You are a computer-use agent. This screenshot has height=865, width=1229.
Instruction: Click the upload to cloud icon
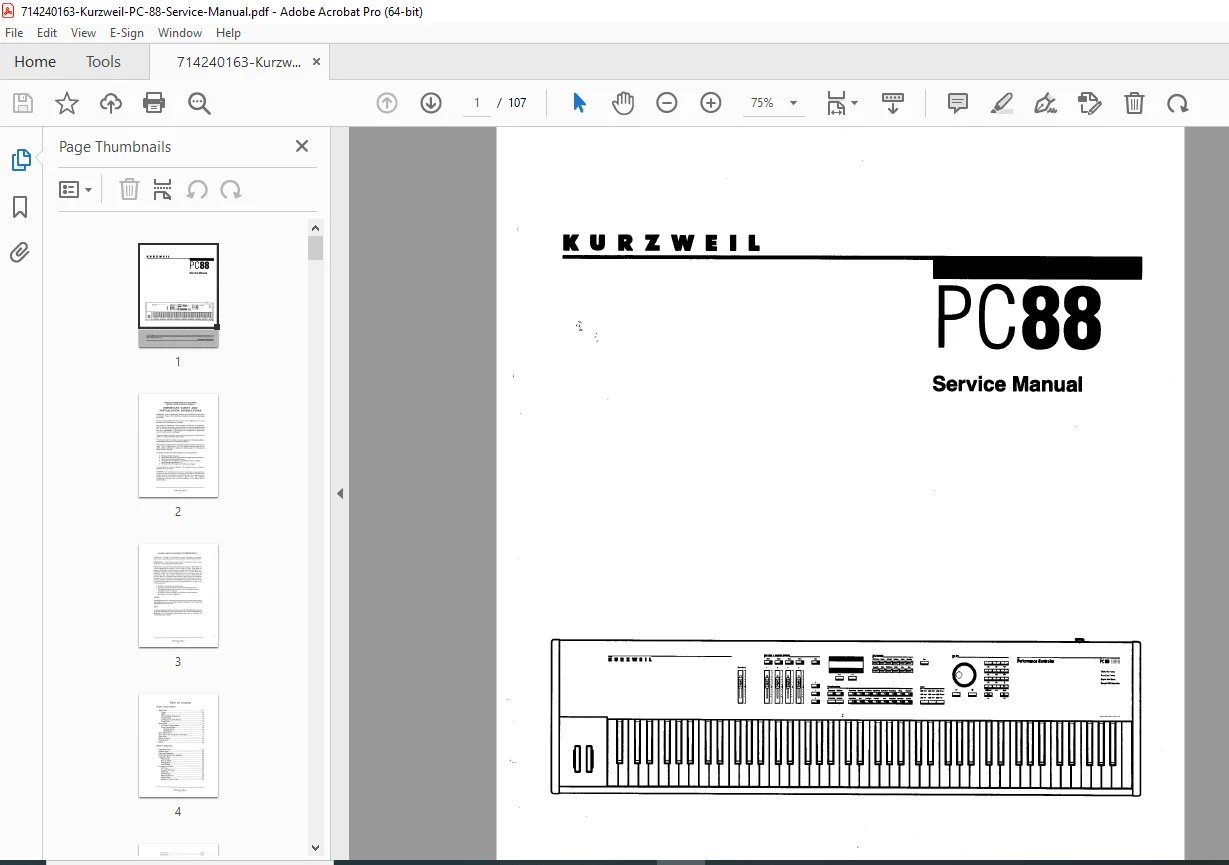pyautogui.click(x=110, y=103)
